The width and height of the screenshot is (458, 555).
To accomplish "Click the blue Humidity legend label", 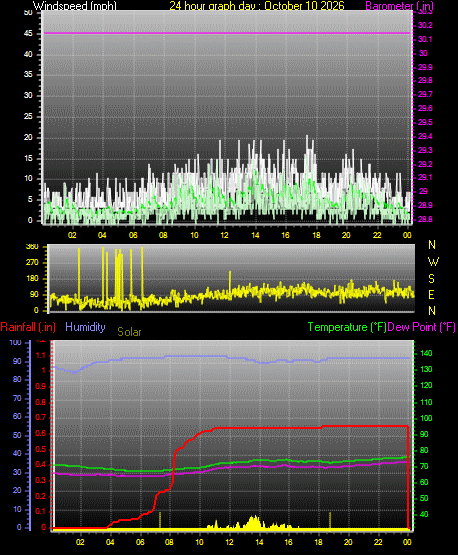I will click(85, 327).
